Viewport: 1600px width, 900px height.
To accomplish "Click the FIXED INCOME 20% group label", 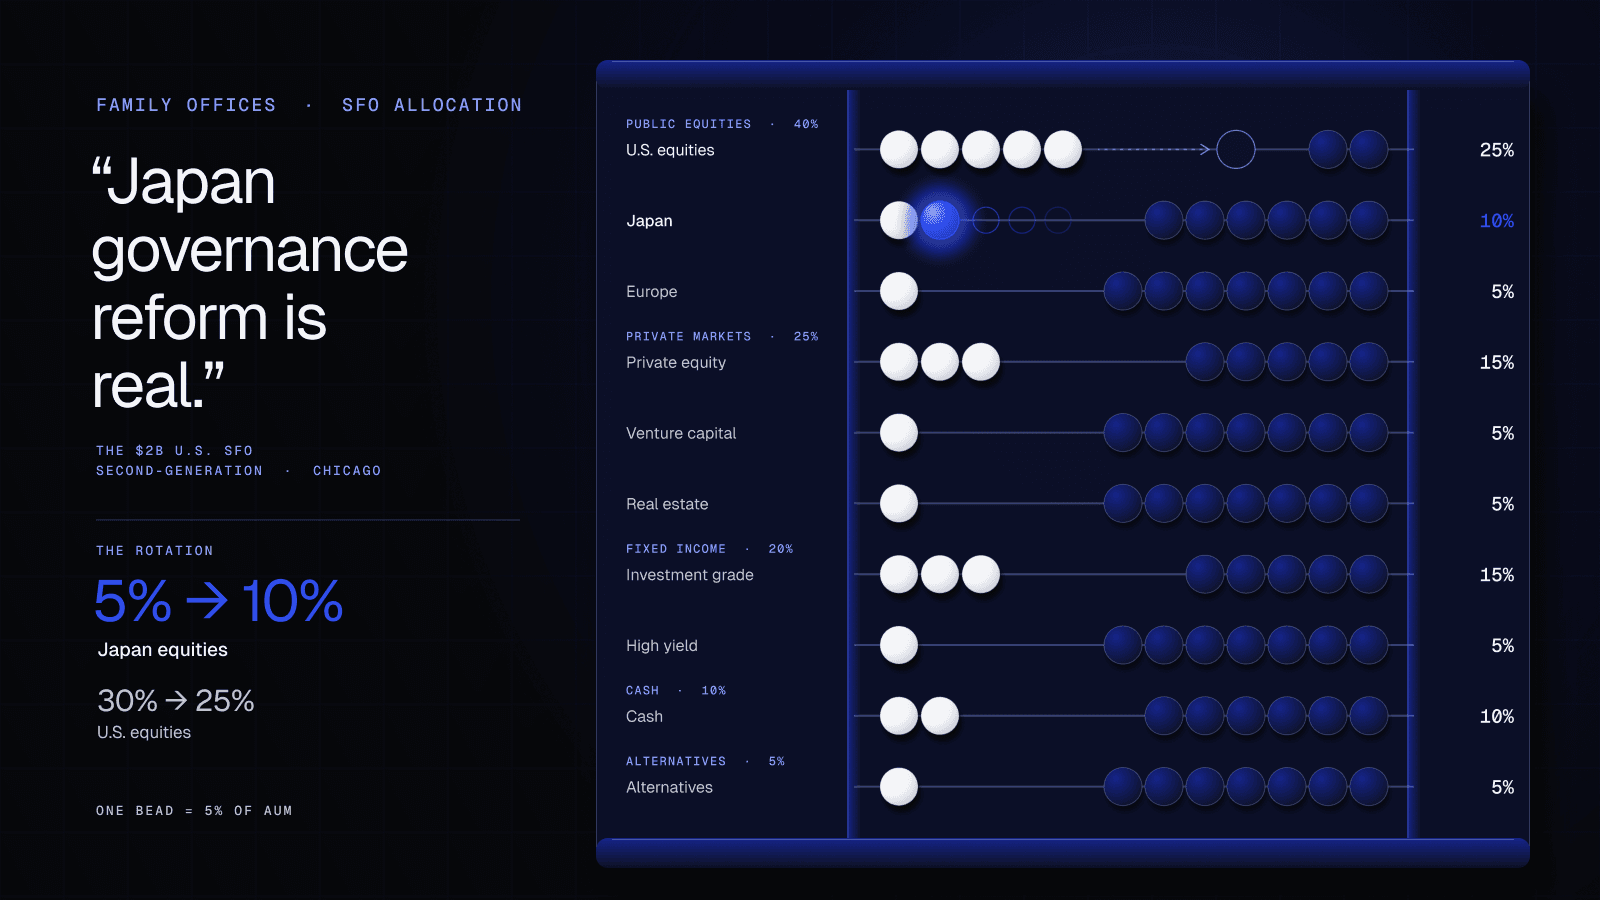I will coord(709,549).
